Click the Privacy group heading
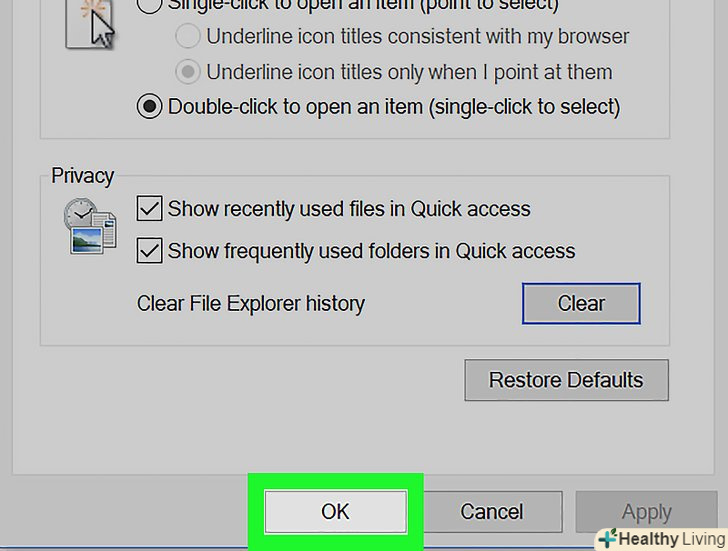Viewport: 728px width, 551px height. tap(83, 176)
